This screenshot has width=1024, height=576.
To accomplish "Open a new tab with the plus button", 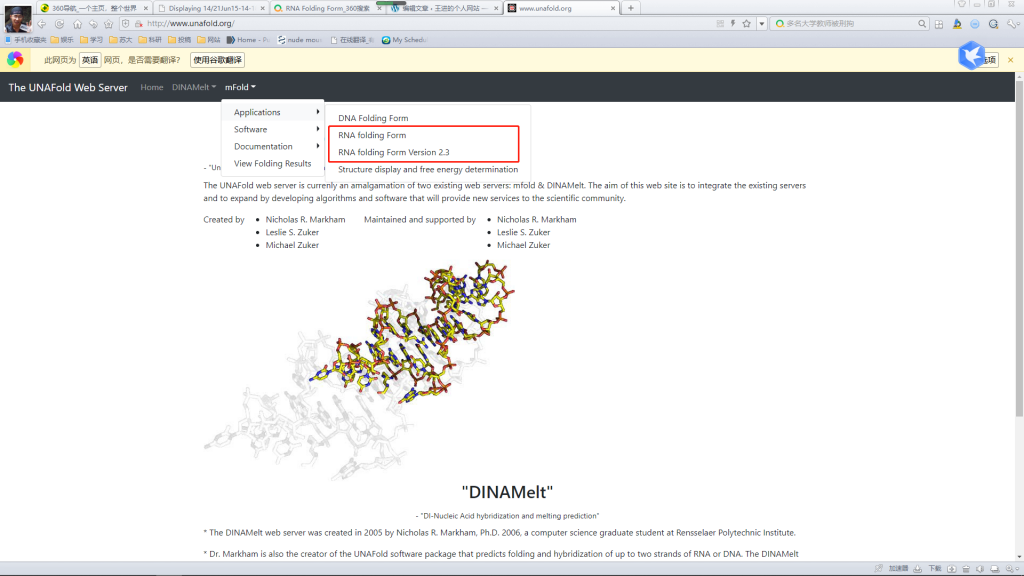I will (630, 8).
